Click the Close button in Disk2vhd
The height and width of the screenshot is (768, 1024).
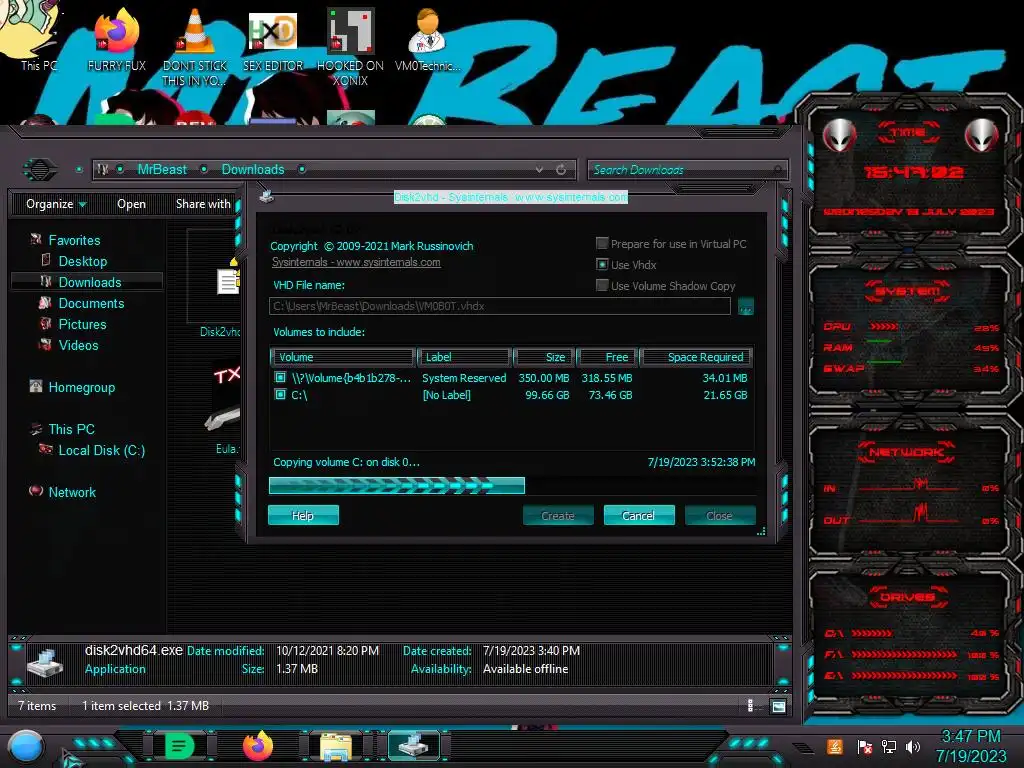tap(720, 515)
